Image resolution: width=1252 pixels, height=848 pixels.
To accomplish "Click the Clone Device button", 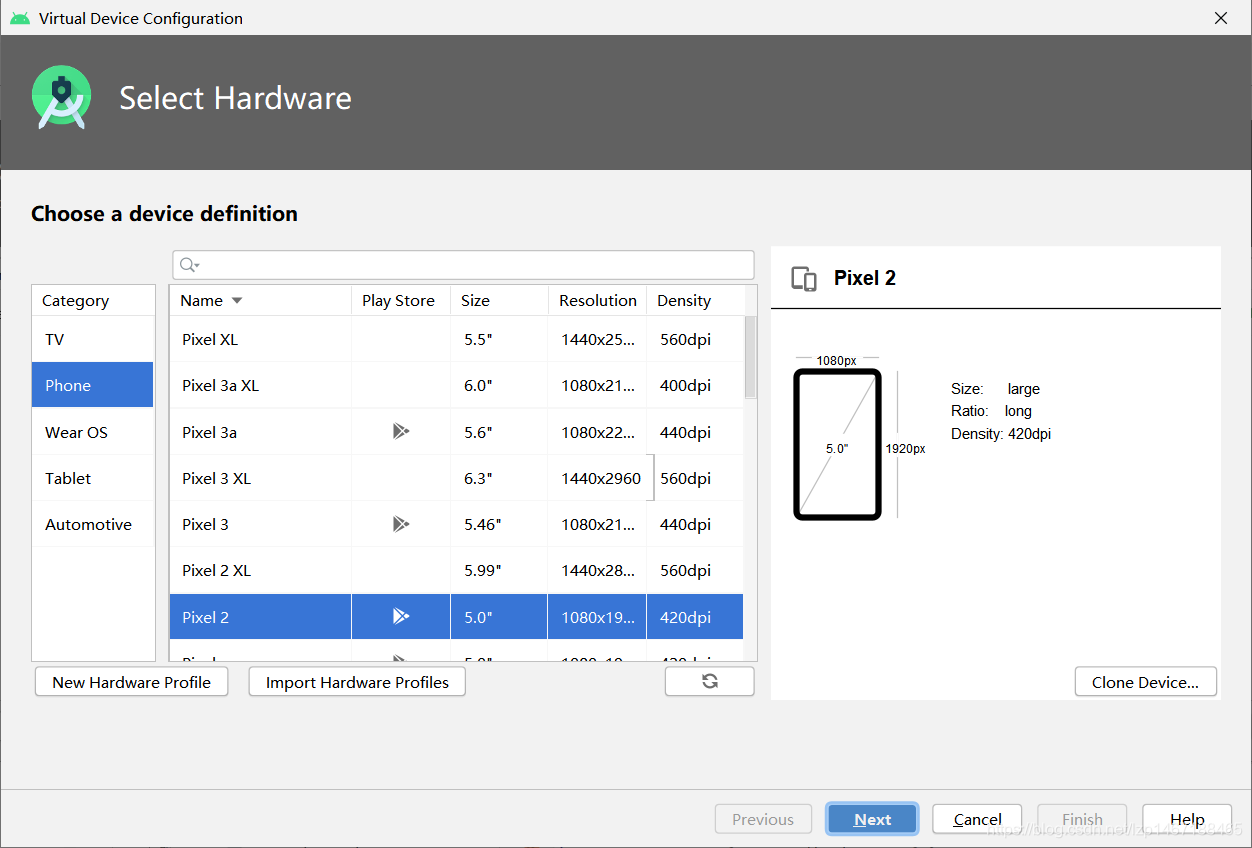I will tap(1145, 682).
